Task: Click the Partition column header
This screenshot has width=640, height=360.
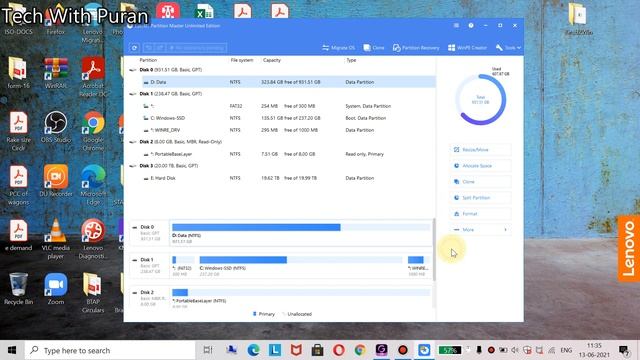Action: tap(148, 60)
